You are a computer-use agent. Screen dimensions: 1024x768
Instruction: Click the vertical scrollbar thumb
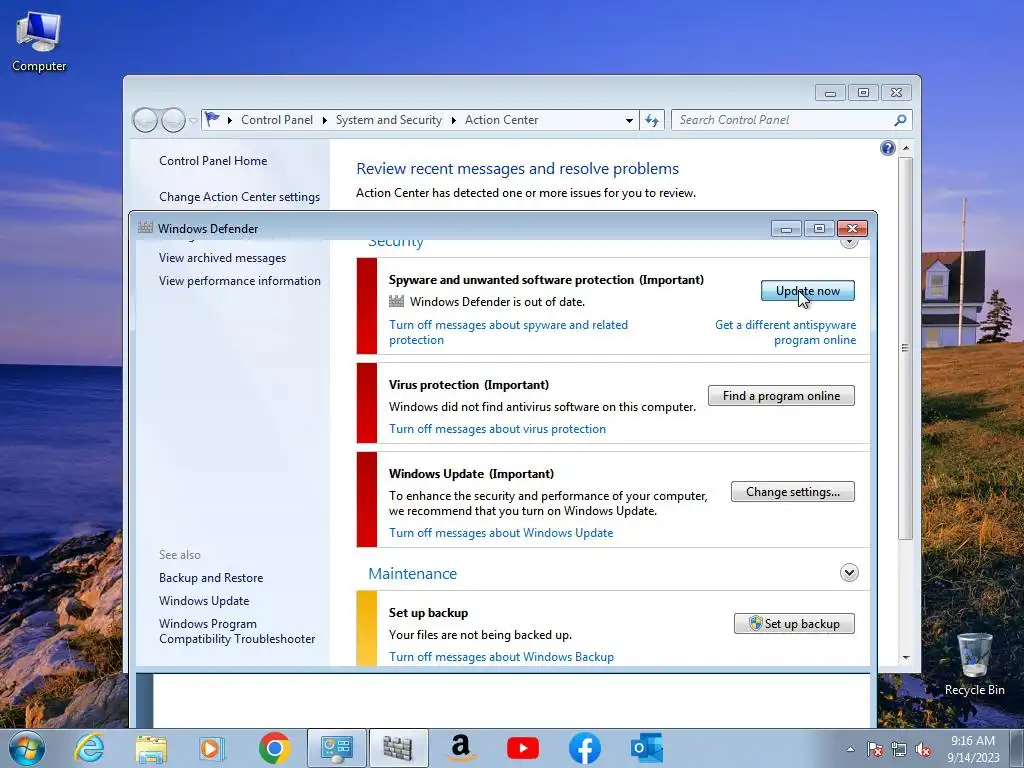[905, 347]
